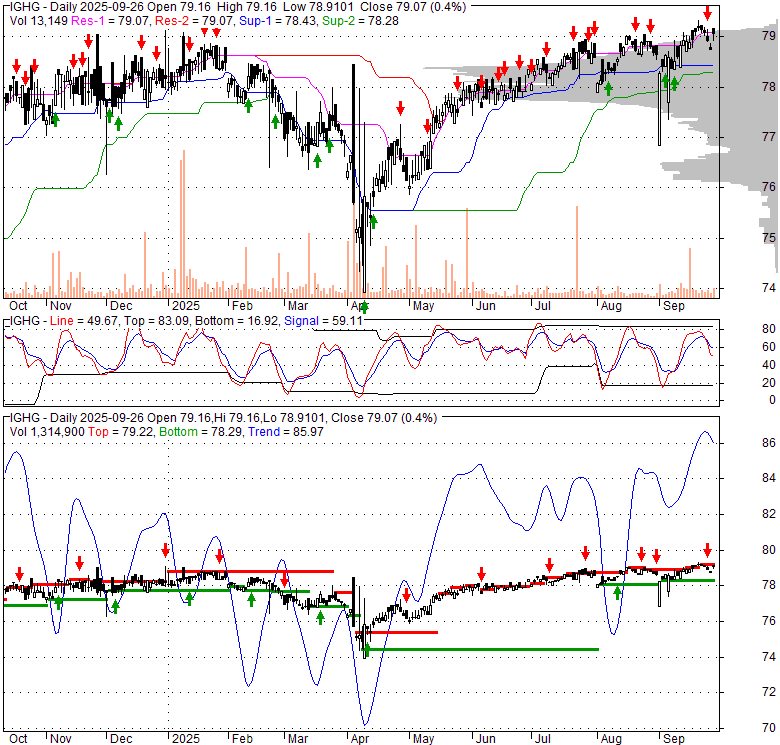This screenshot has width=780, height=745.
Task: Select the Bottom = 16.92 oscillator label
Action: coord(237,321)
